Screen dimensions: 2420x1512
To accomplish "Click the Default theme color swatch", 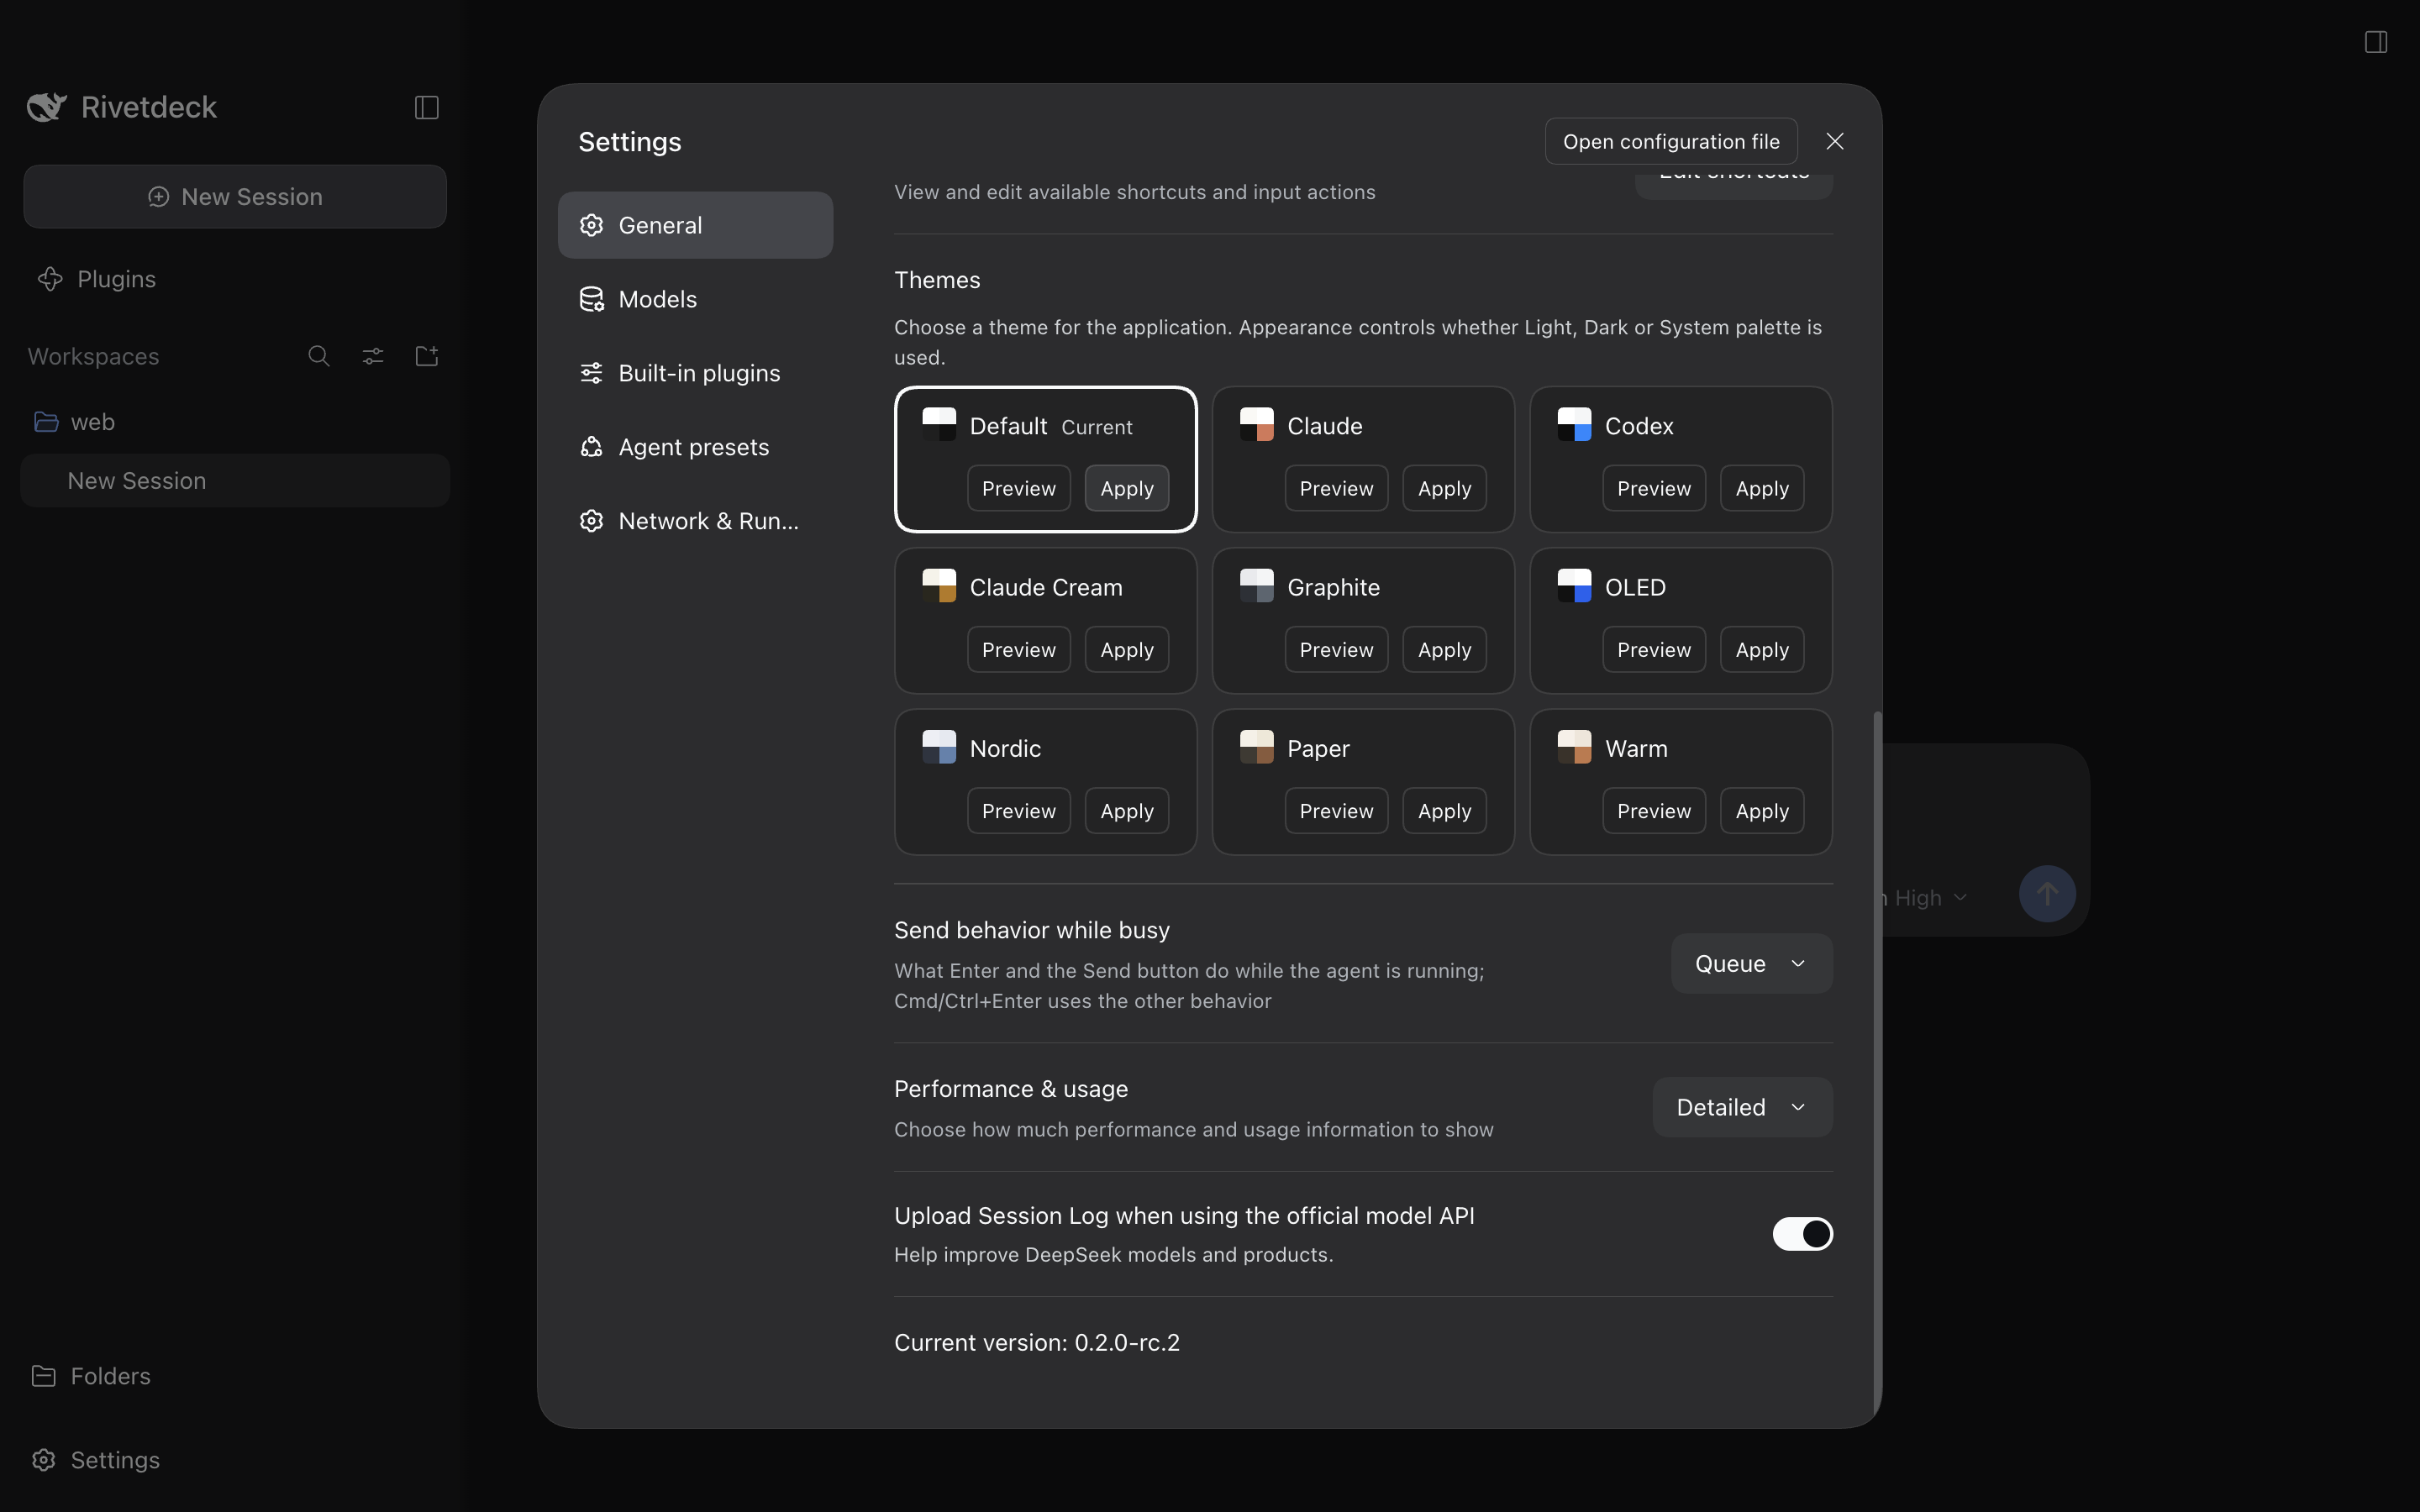I will pos(939,424).
